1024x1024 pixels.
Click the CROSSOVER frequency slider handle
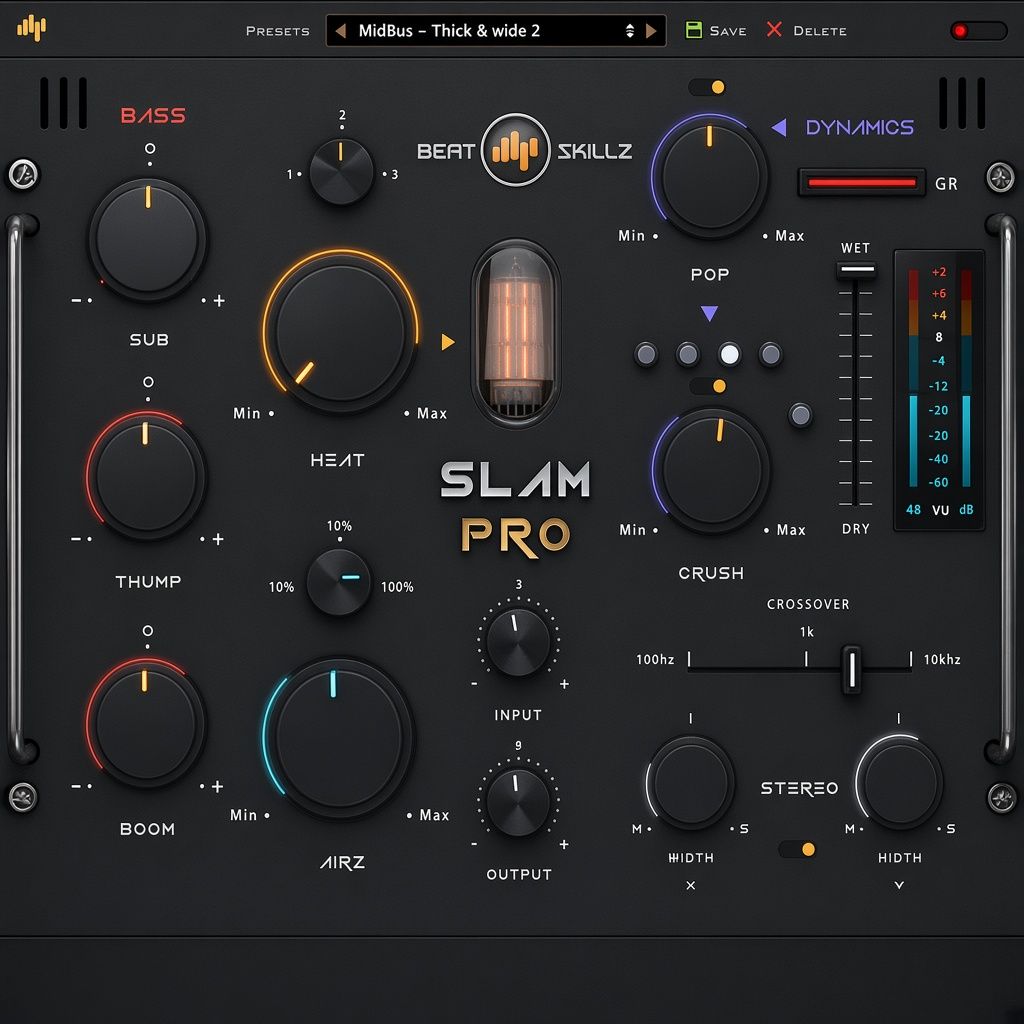click(851, 669)
